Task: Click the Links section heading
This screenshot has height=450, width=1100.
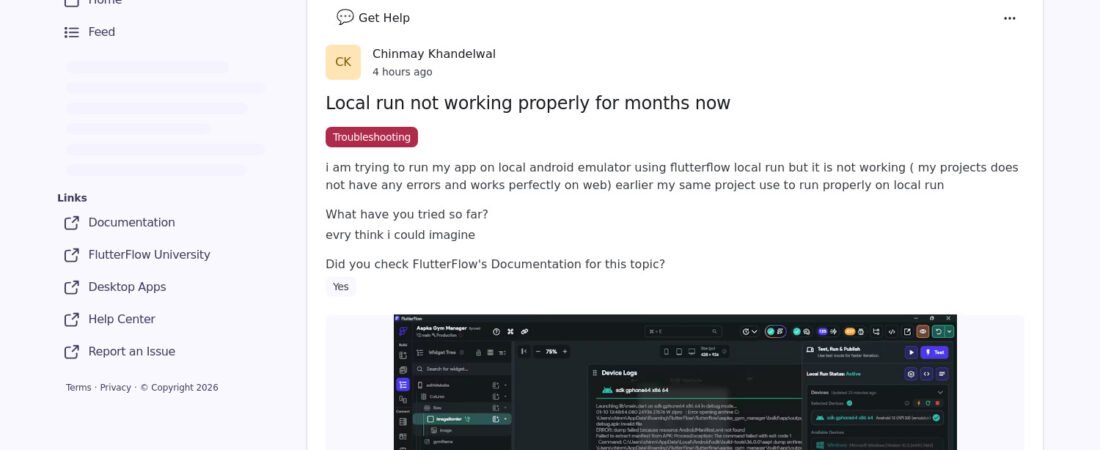Action: coord(72,198)
